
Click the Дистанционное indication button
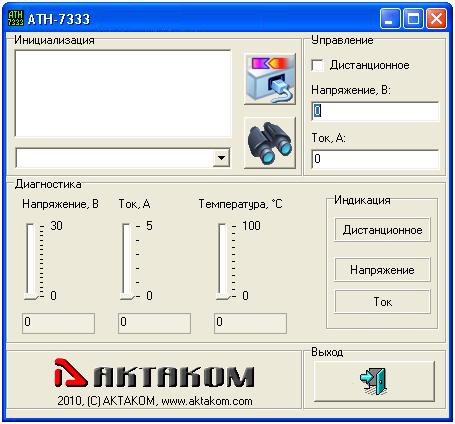pyautogui.click(x=382, y=230)
